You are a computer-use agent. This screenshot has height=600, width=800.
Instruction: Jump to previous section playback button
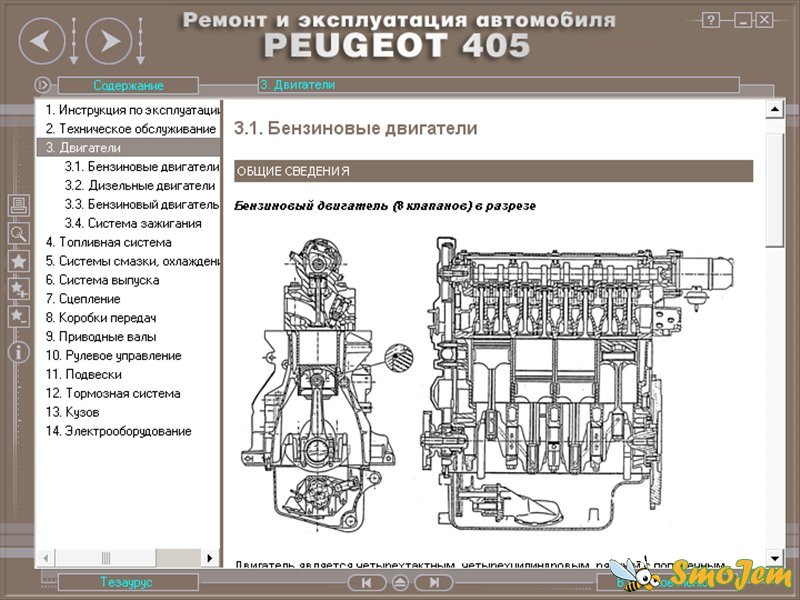tap(366, 582)
